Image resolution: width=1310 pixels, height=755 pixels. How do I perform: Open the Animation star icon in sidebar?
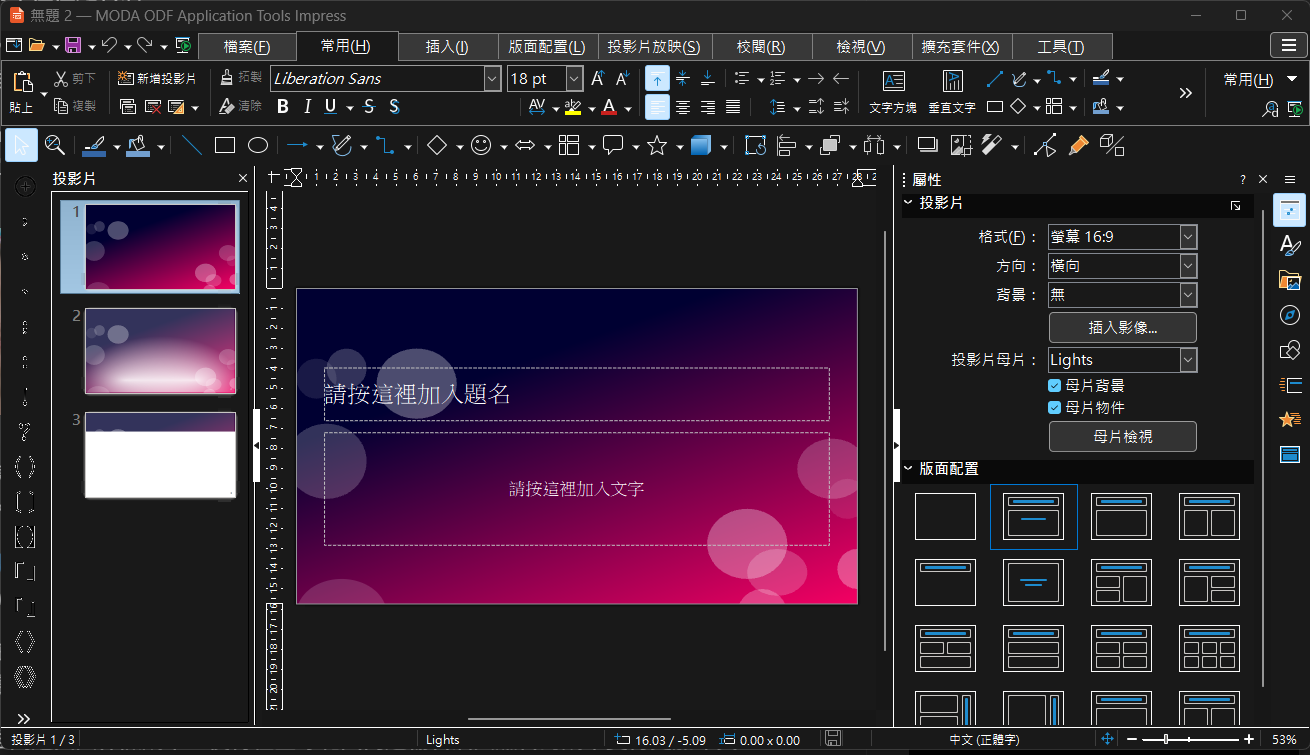(x=1290, y=420)
